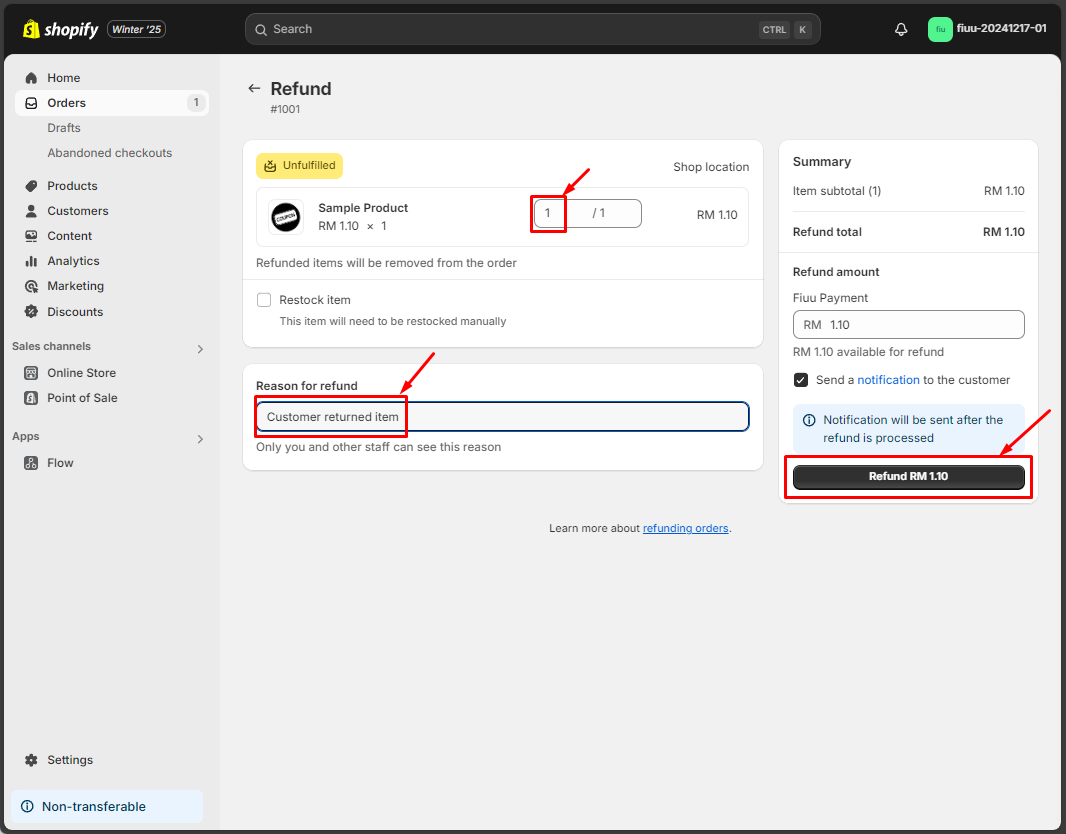Click the Point of Sale icon

point(31,398)
